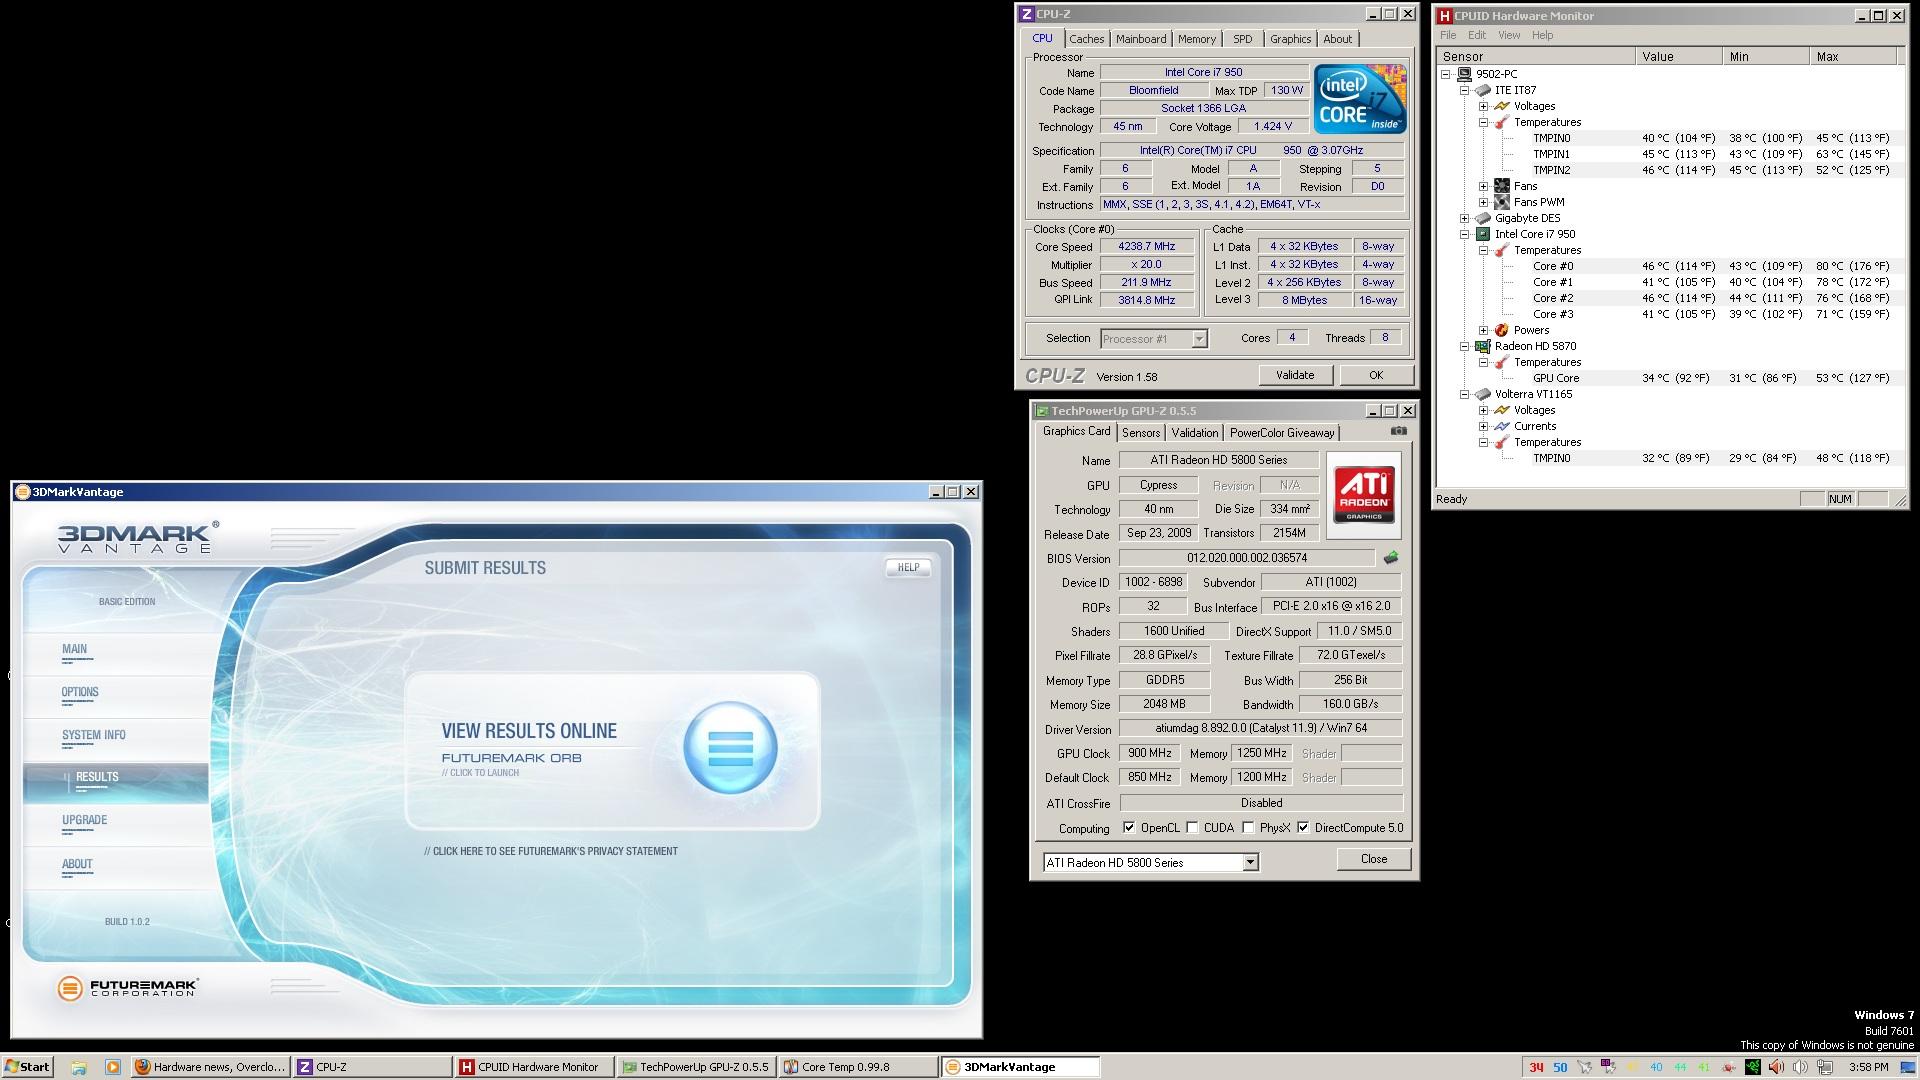Click the Intel Core i7 logo in CPU-Z
The width and height of the screenshot is (1920, 1080).
[x=1360, y=98]
